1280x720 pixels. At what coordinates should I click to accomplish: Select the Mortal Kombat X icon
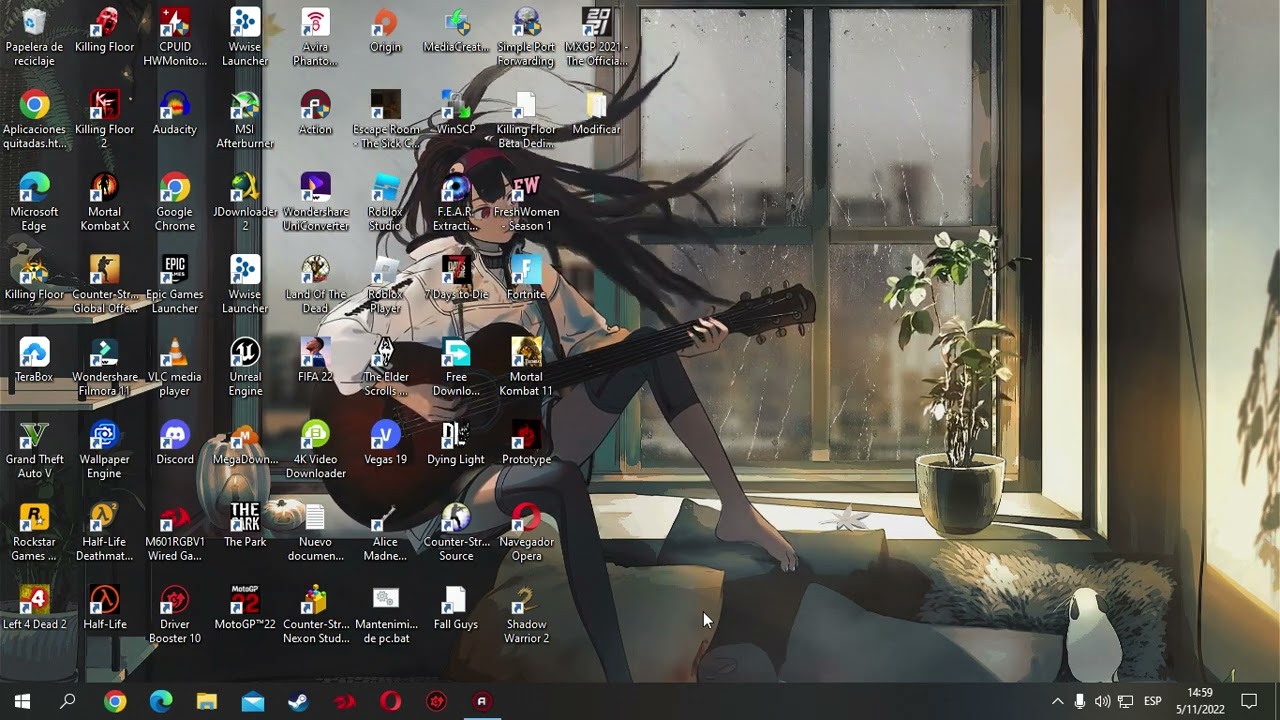pos(104,202)
